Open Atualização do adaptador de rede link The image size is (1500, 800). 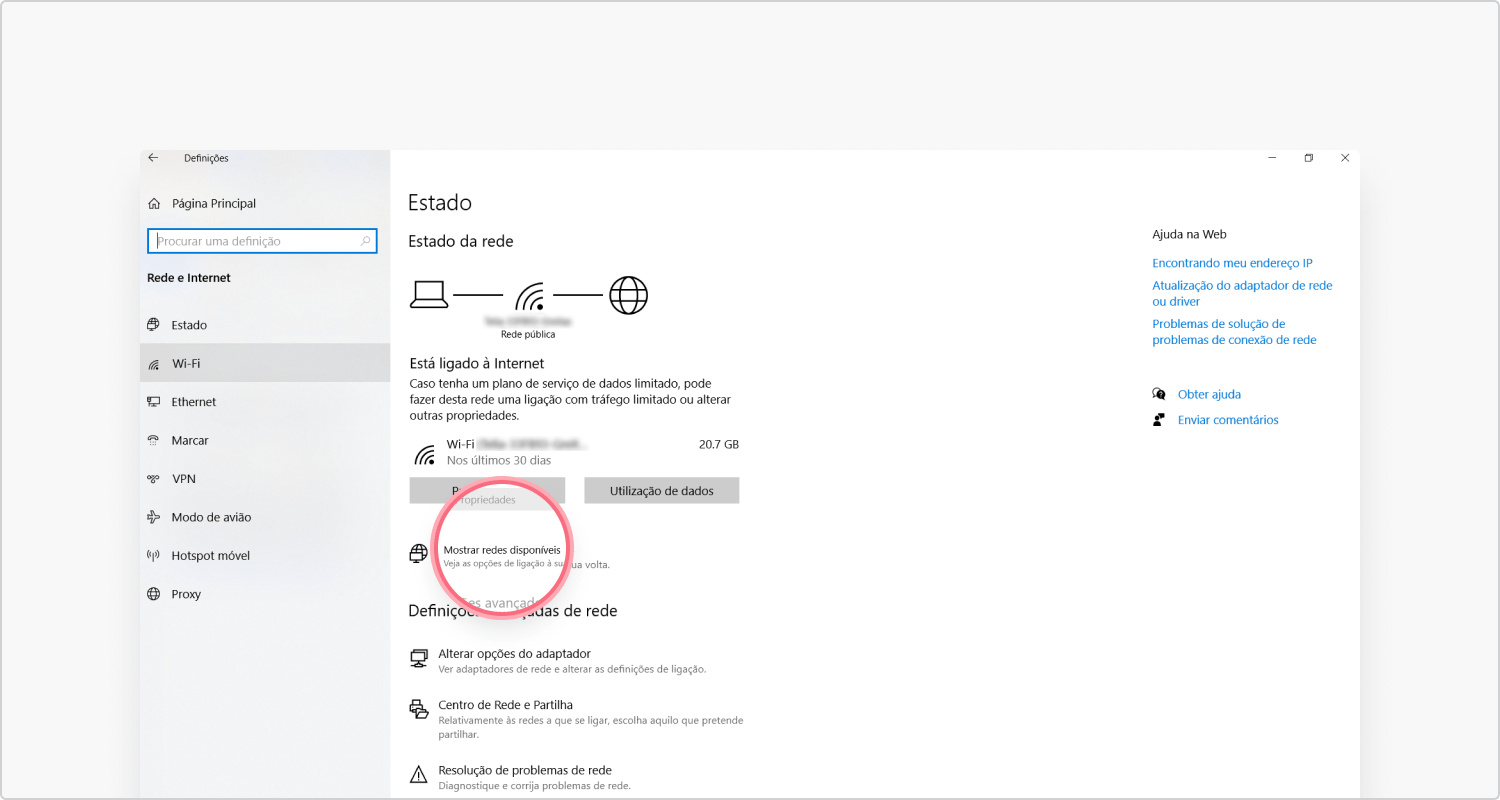[x=1242, y=293]
